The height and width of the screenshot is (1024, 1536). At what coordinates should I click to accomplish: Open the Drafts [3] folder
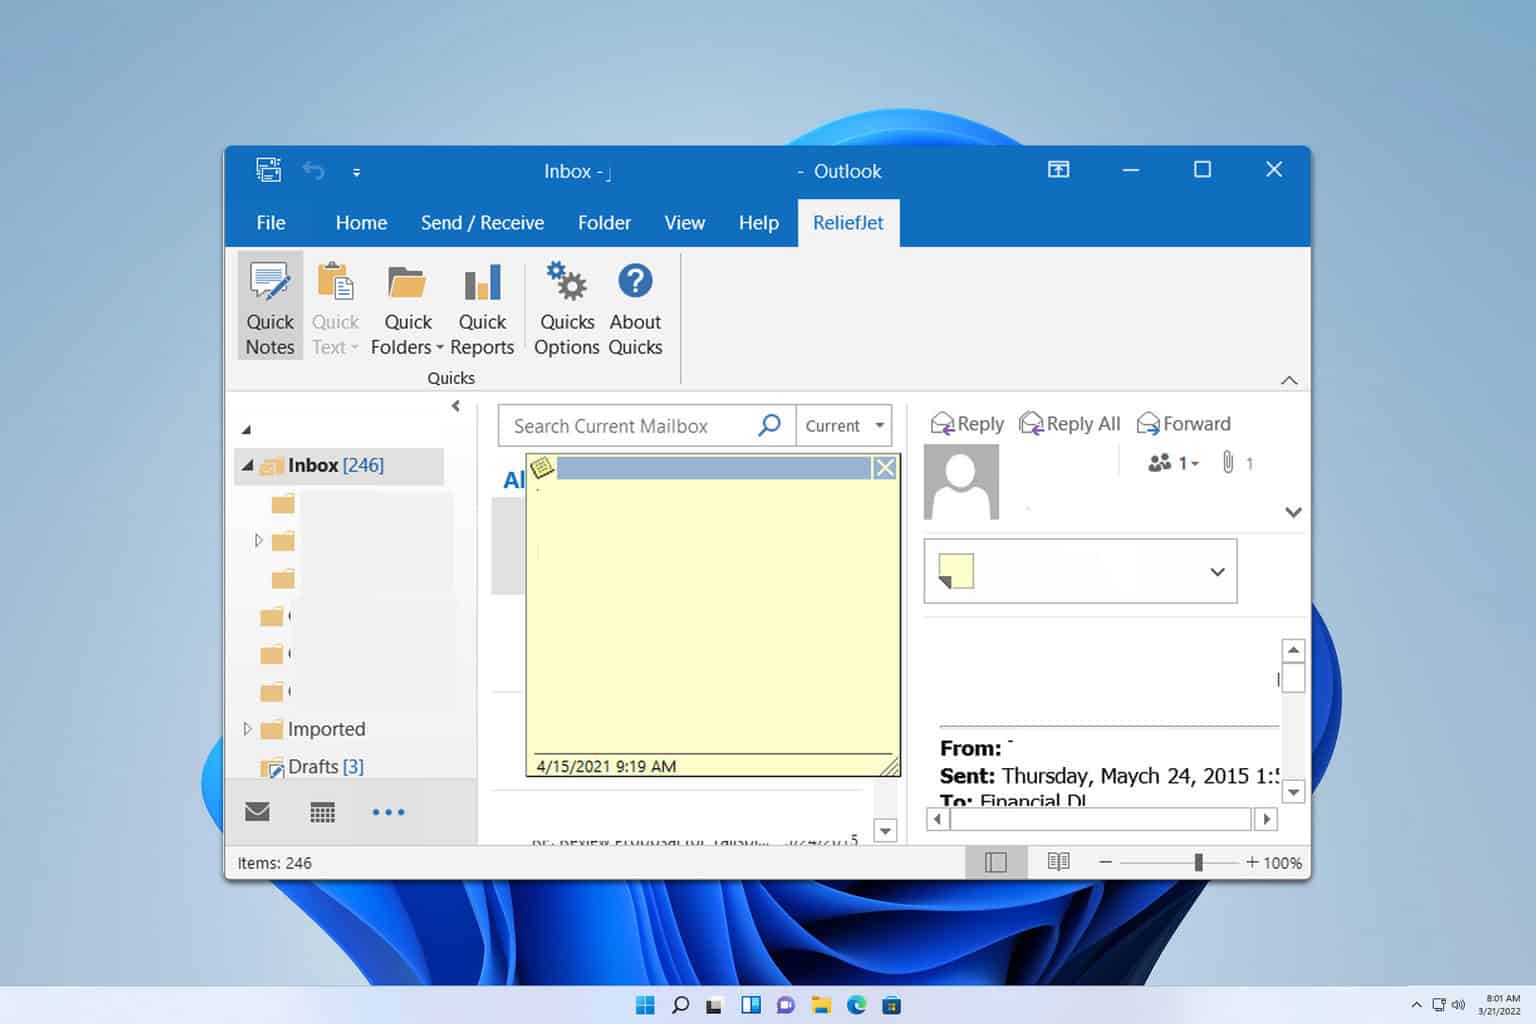click(325, 766)
